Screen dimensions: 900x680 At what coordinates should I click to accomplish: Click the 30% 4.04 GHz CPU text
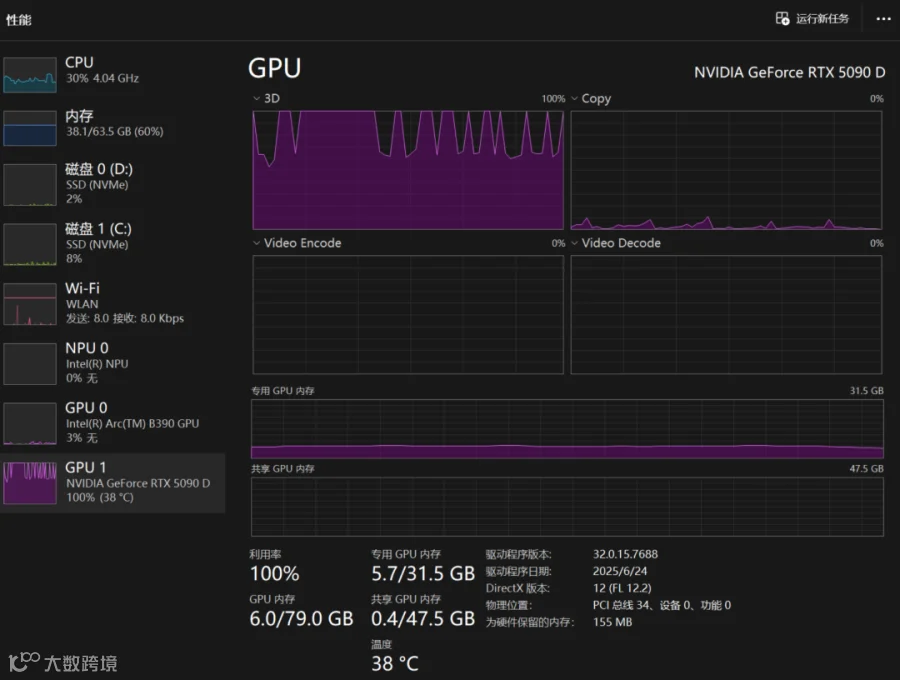[x=102, y=79]
